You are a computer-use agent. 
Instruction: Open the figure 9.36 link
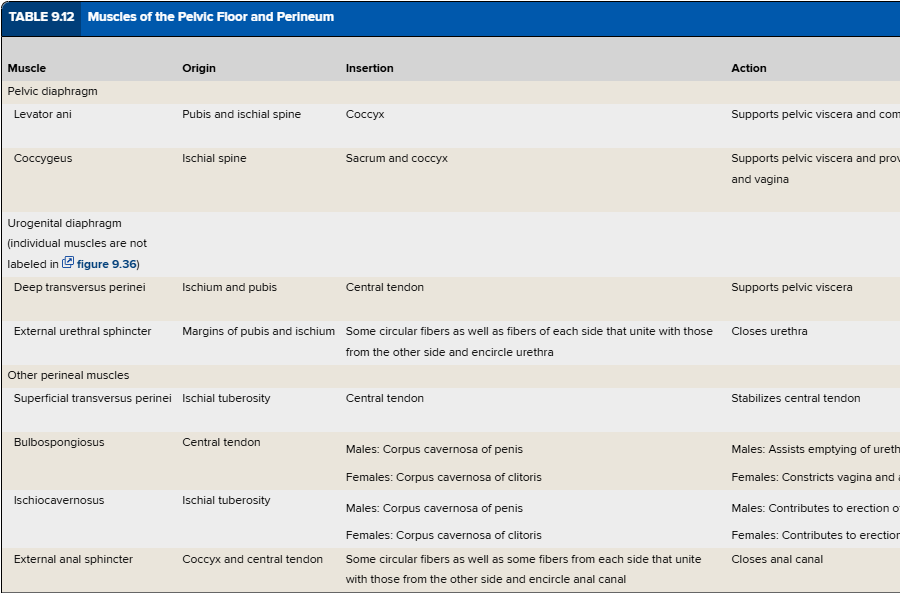(x=106, y=264)
